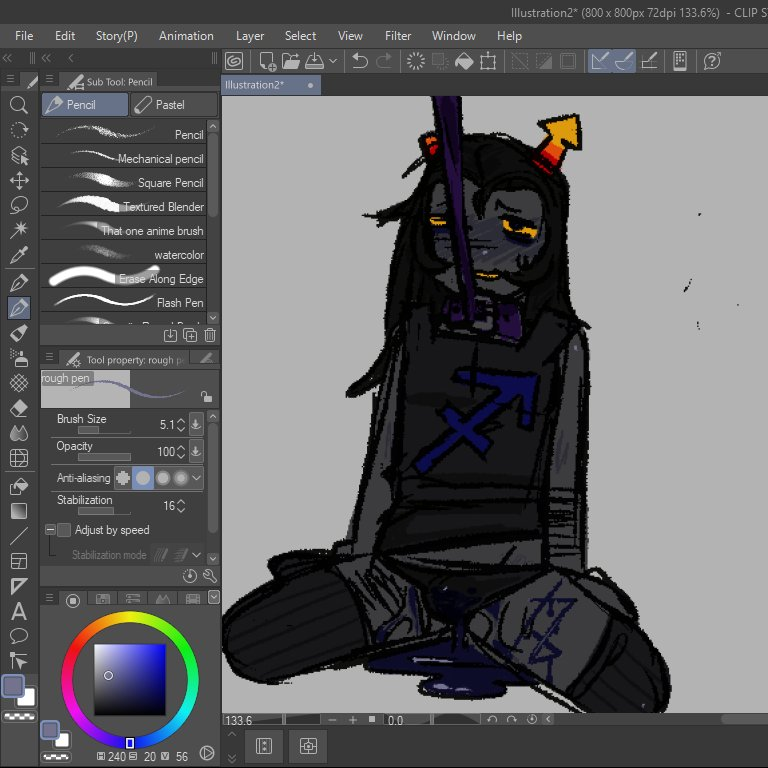Select the Fill bucket tool

pyautogui.click(x=19, y=486)
